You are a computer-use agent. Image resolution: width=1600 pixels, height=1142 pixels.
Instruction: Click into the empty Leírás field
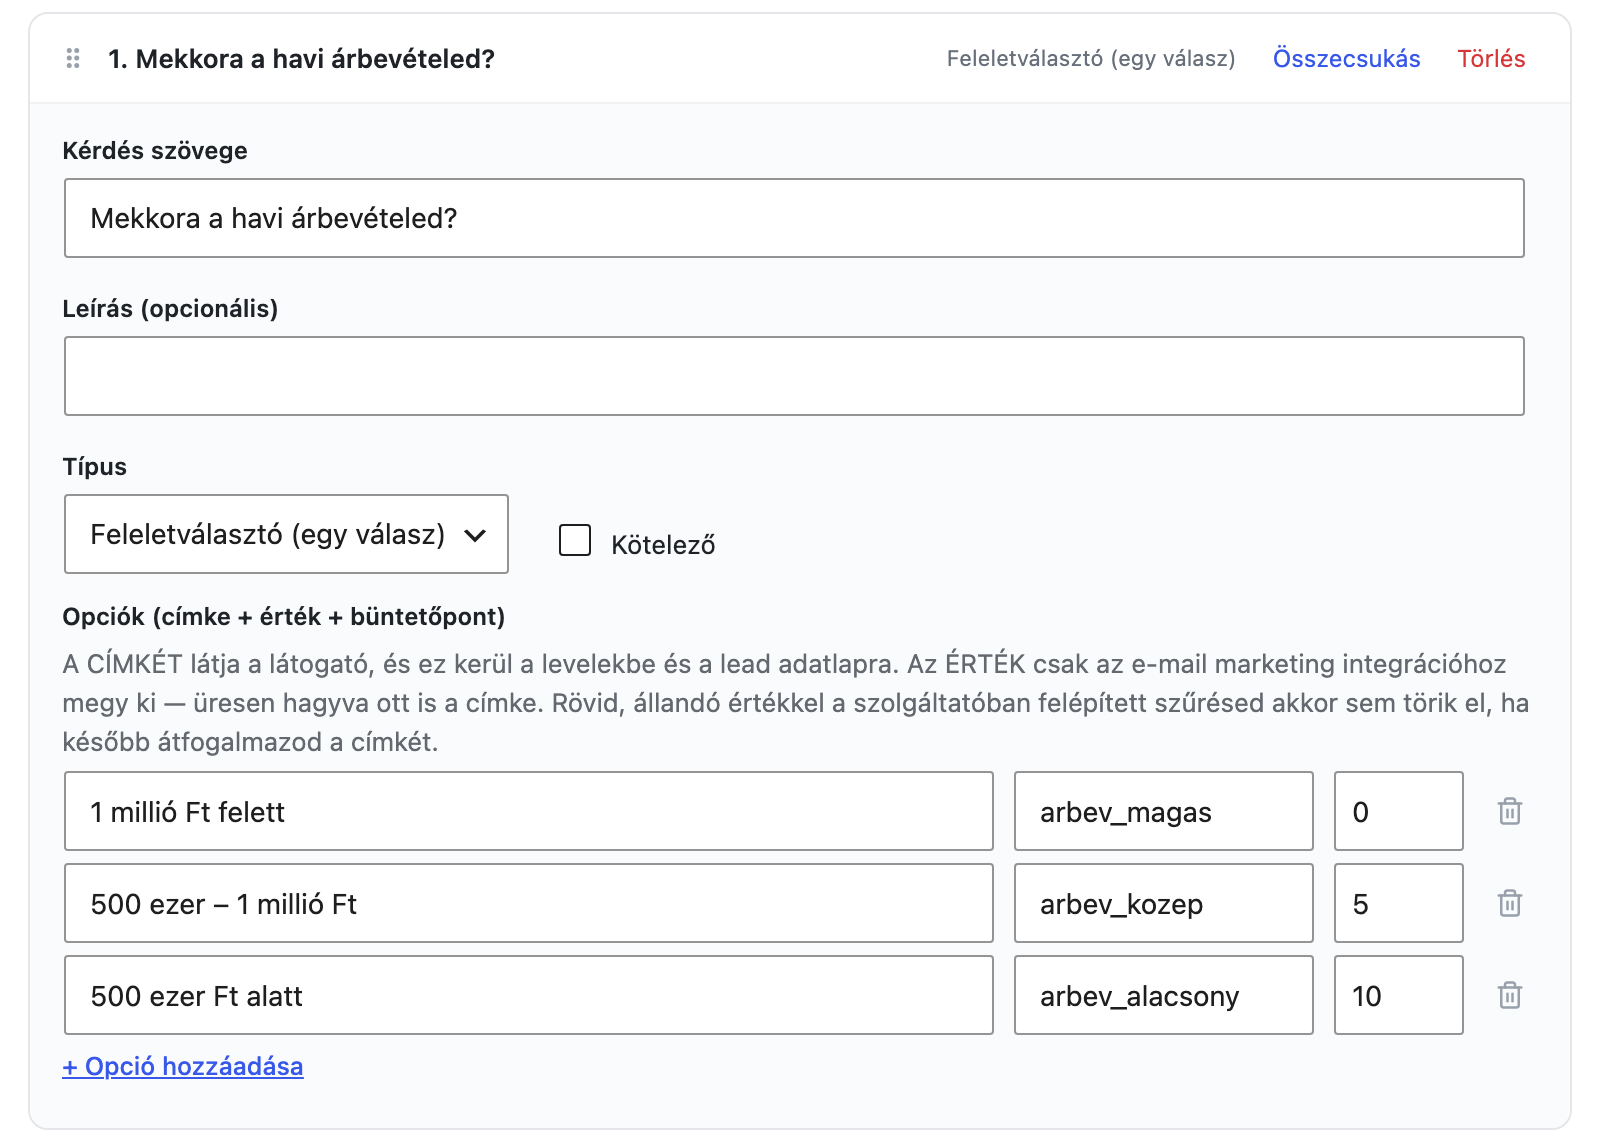pos(794,376)
